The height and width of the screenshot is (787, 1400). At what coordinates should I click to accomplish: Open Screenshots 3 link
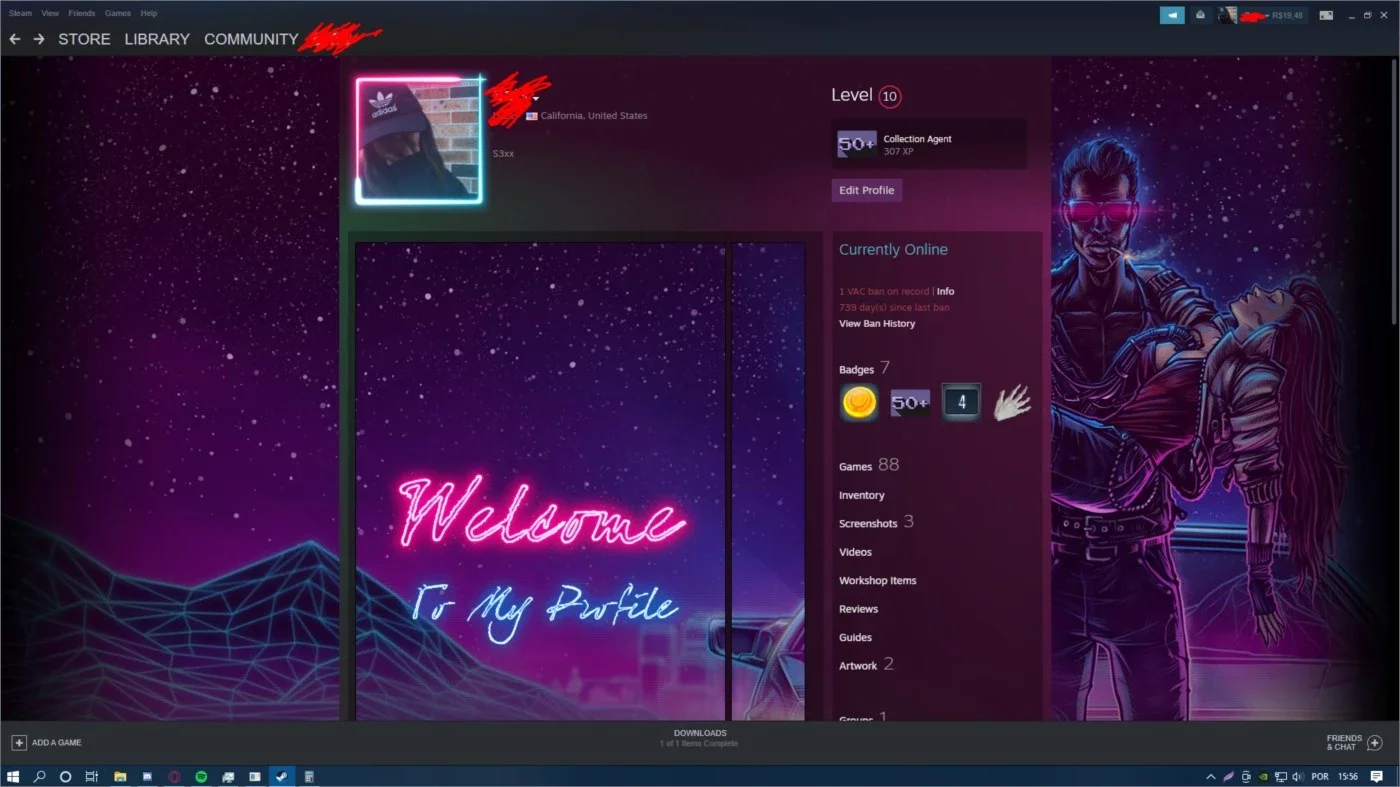(876, 522)
